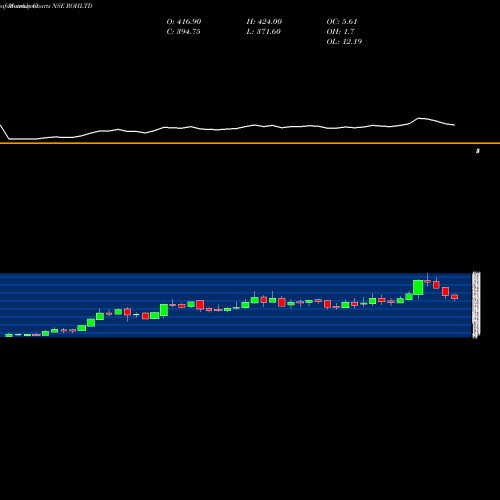This screenshot has width=500, height=500.
Task: Click the tallest green candle near the chart's right
Action: 418,287
